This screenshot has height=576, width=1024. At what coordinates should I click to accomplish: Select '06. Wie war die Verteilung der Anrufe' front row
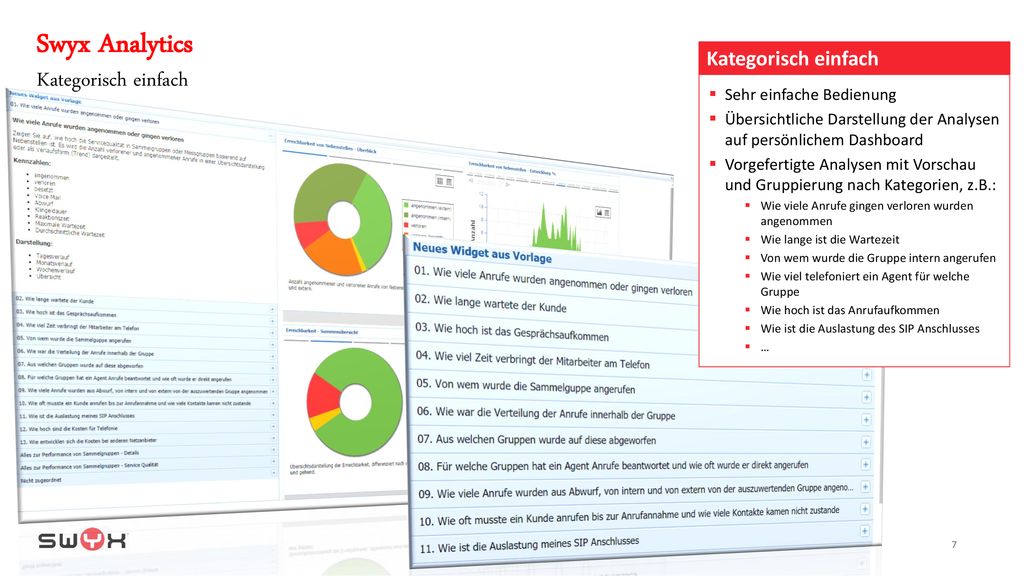(546, 413)
